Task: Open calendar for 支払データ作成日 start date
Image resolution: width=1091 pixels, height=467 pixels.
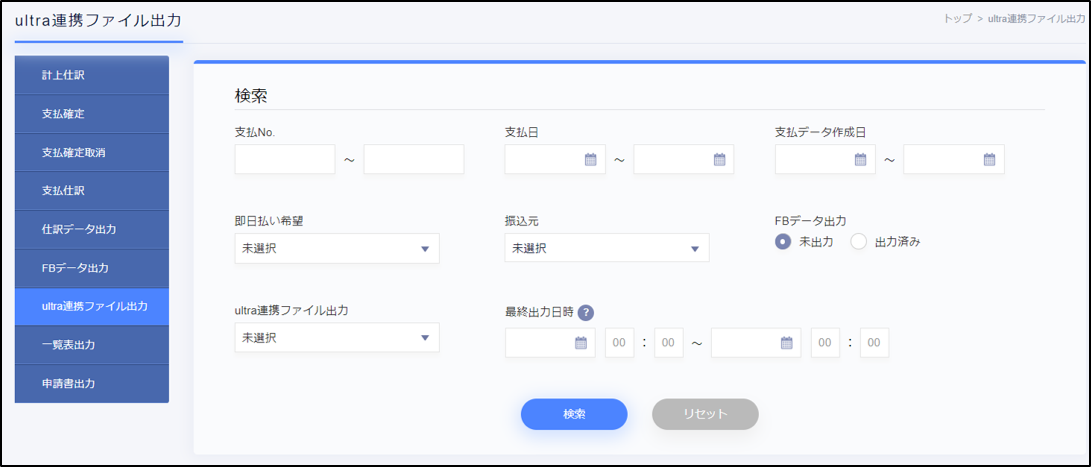Action: [x=860, y=159]
